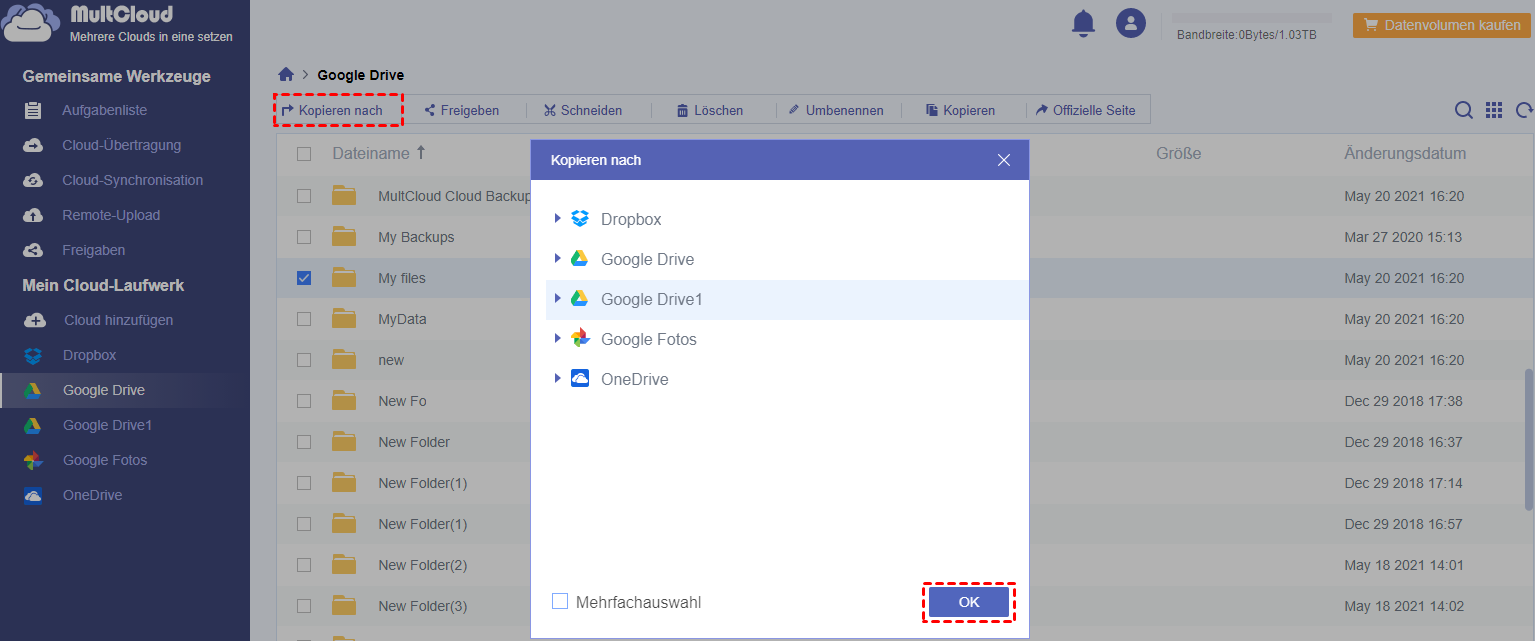Expand the OneDrive tree node arrow
Screen dimensions: 1535x641
(x=558, y=378)
